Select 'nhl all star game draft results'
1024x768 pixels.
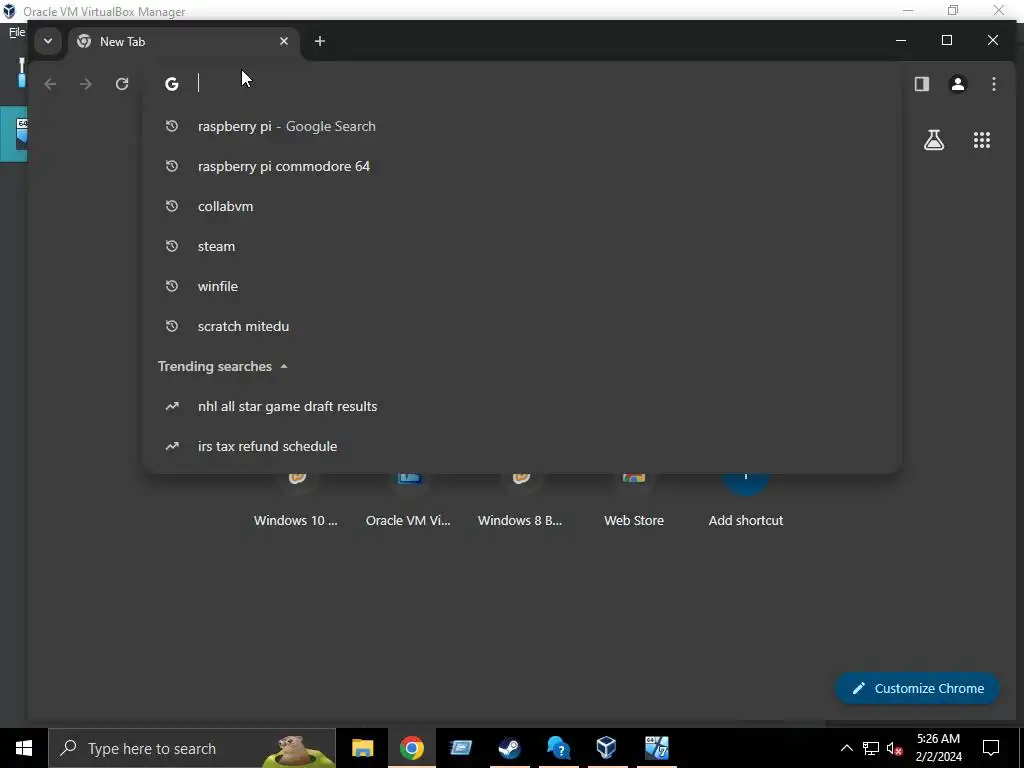(522, 406)
